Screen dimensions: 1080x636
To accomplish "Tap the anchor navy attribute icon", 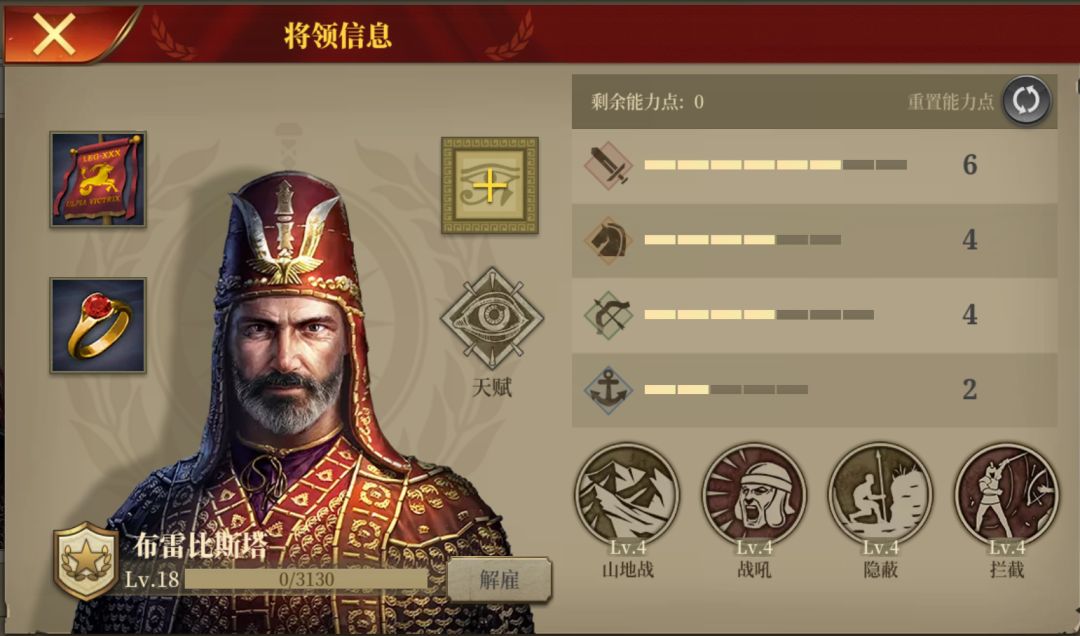I will click(608, 390).
